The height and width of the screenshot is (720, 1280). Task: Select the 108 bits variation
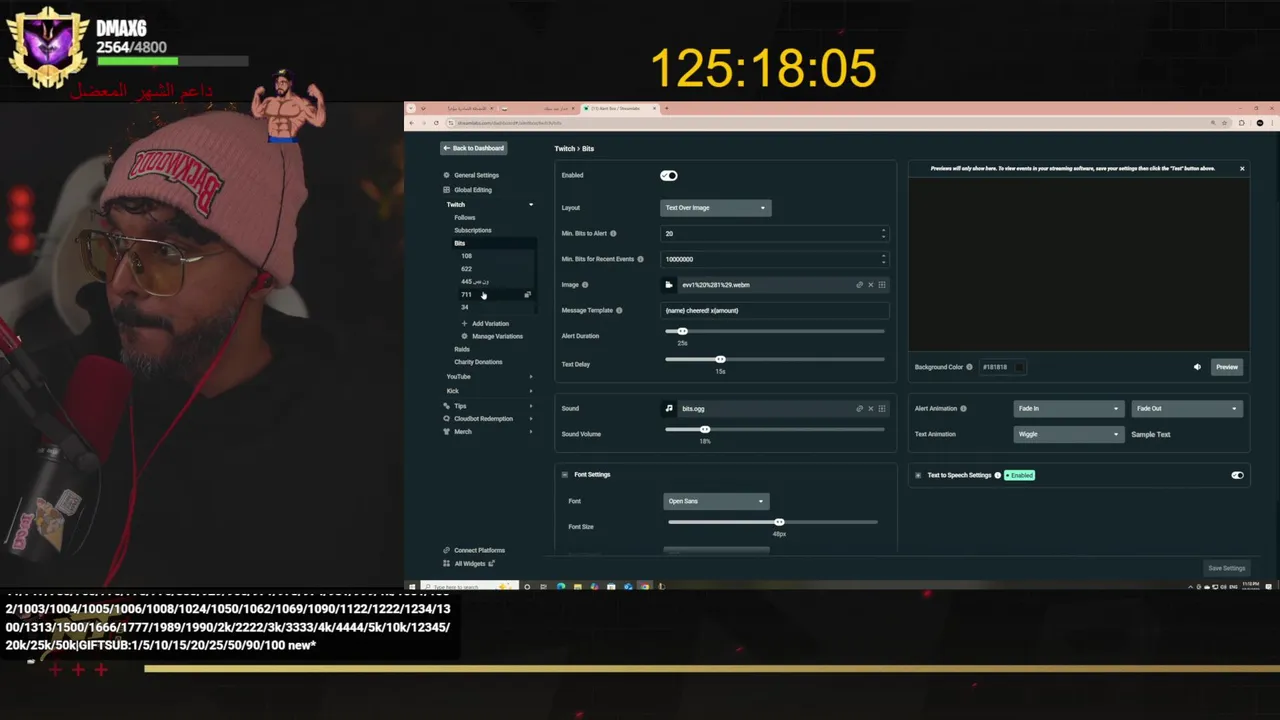[x=466, y=256]
